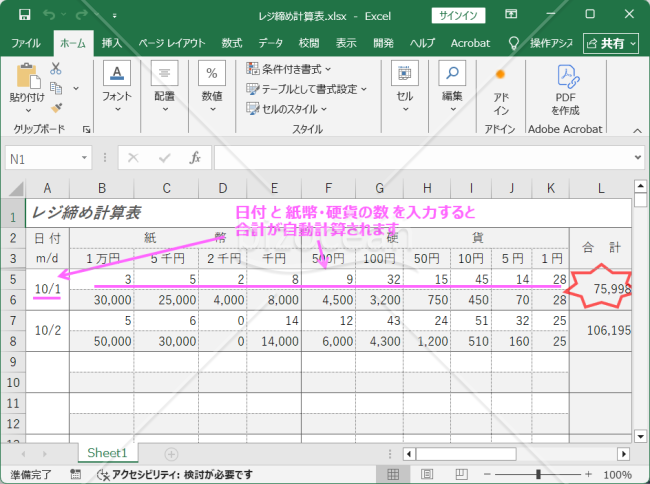Click into the formula bar input
Screen dimensions: 650x484
click(423, 158)
